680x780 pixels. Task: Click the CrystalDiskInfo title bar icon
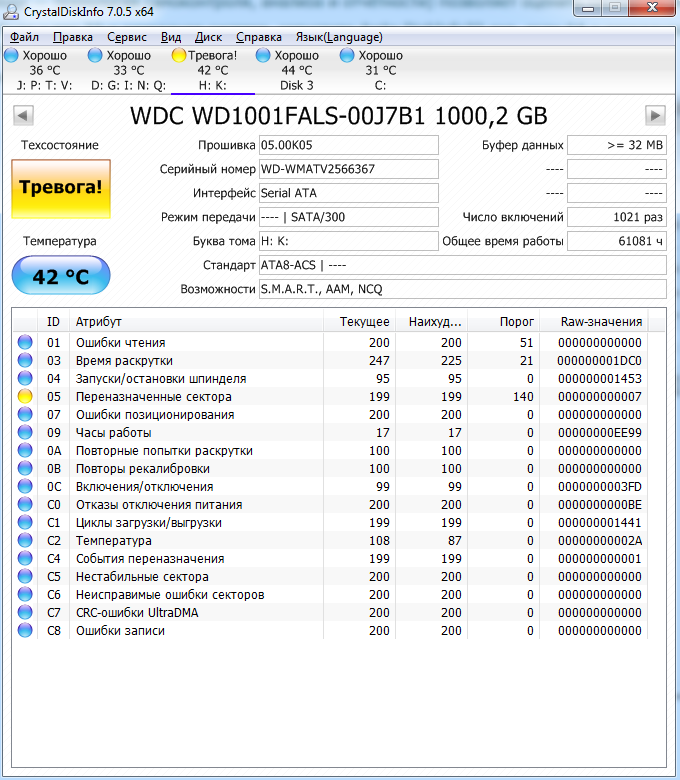[x=11, y=11]
